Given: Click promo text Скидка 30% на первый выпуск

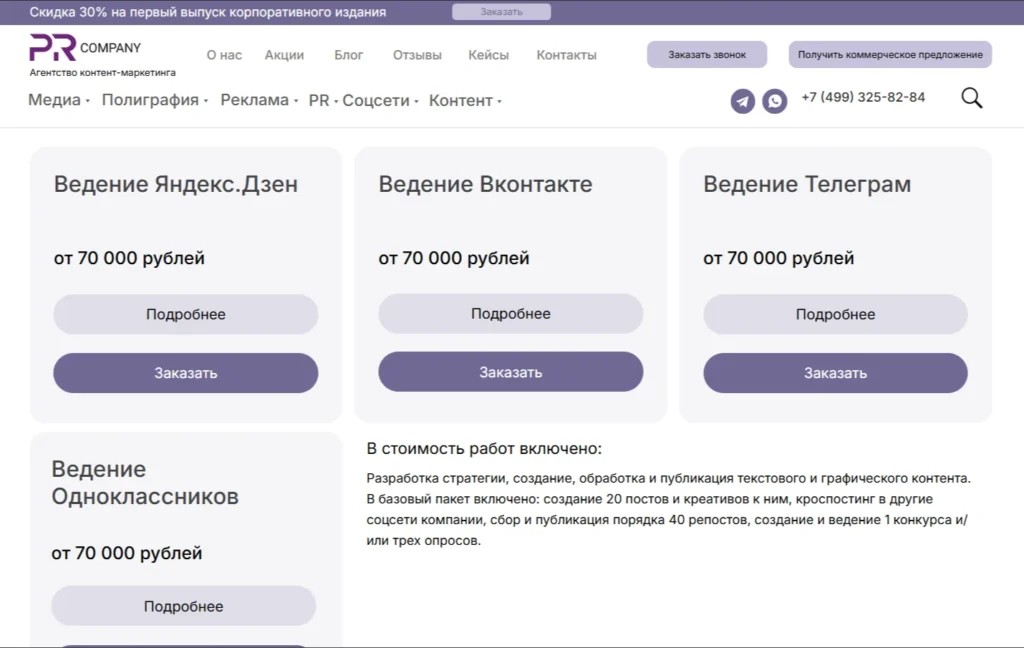Looking at the screenshot, I should 208,12.
